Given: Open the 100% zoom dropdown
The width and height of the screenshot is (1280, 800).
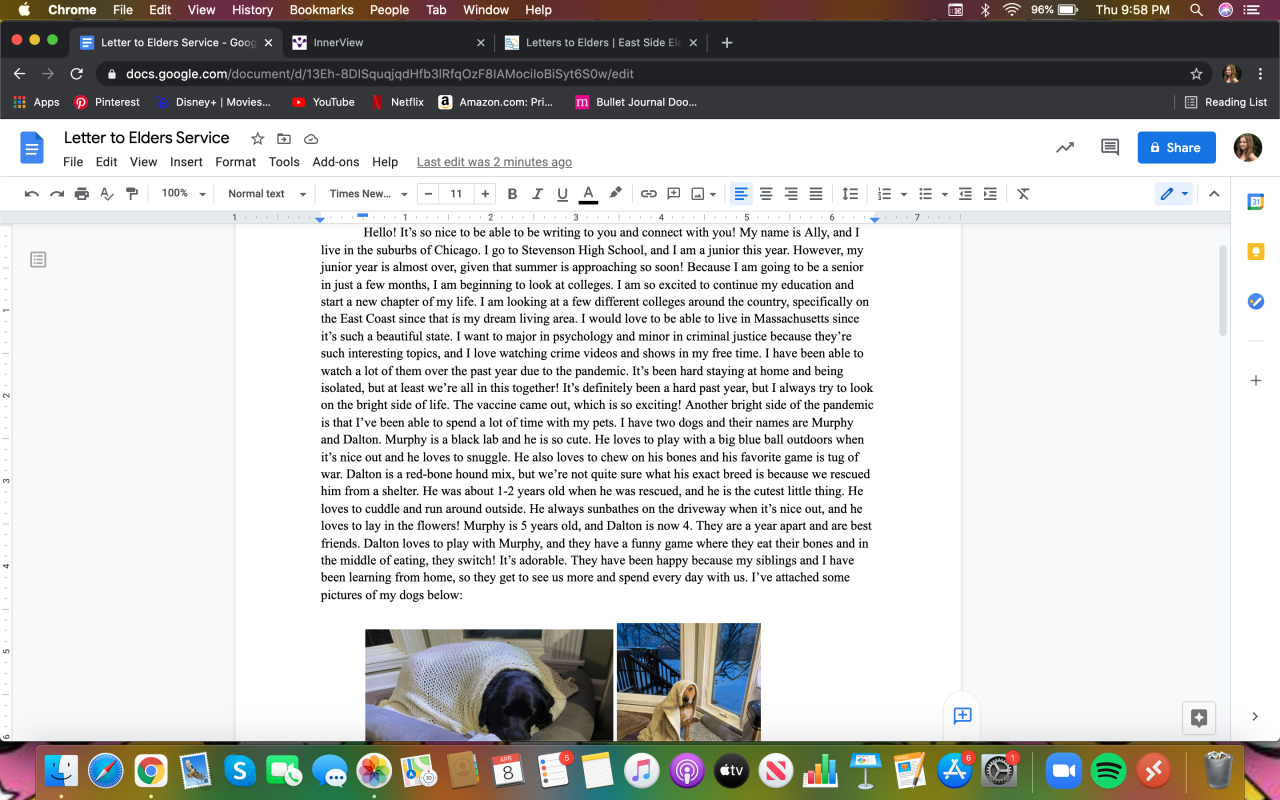Looking at the screenshot, I should click(184, 194).
